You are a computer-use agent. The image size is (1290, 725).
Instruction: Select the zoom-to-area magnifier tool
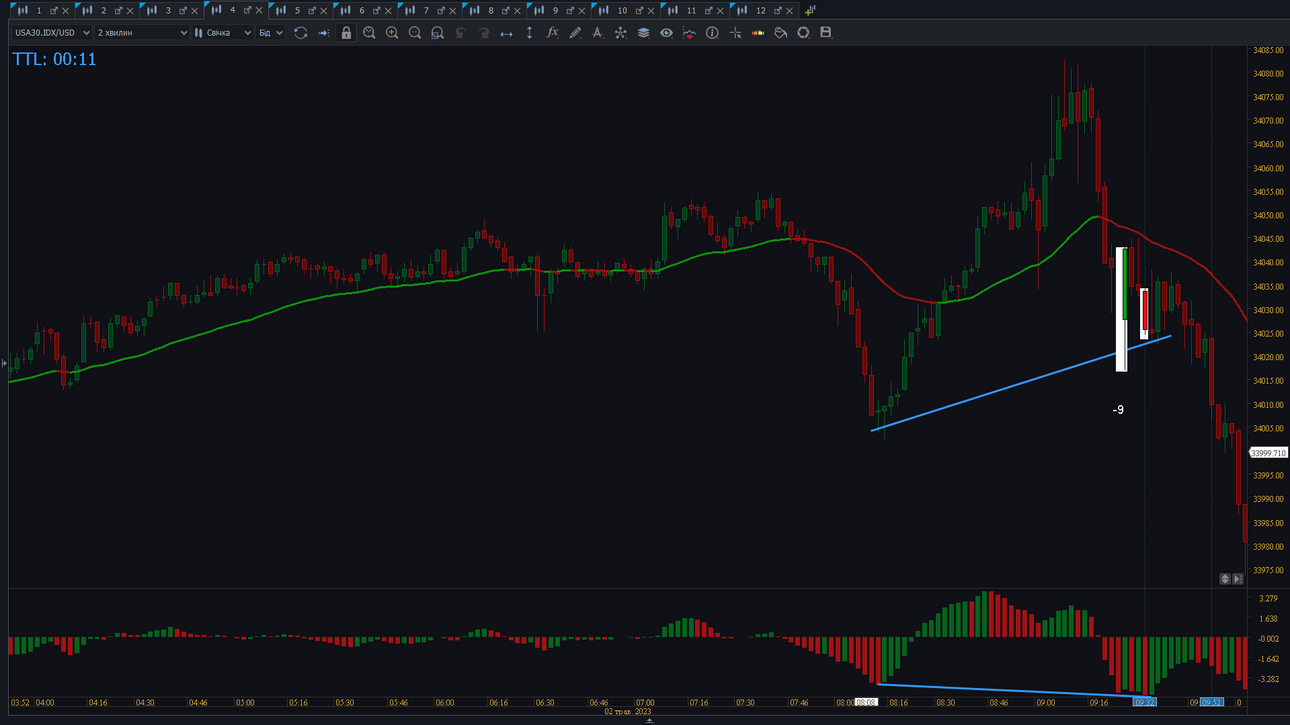pyautogui.click(x=437, y=33)
